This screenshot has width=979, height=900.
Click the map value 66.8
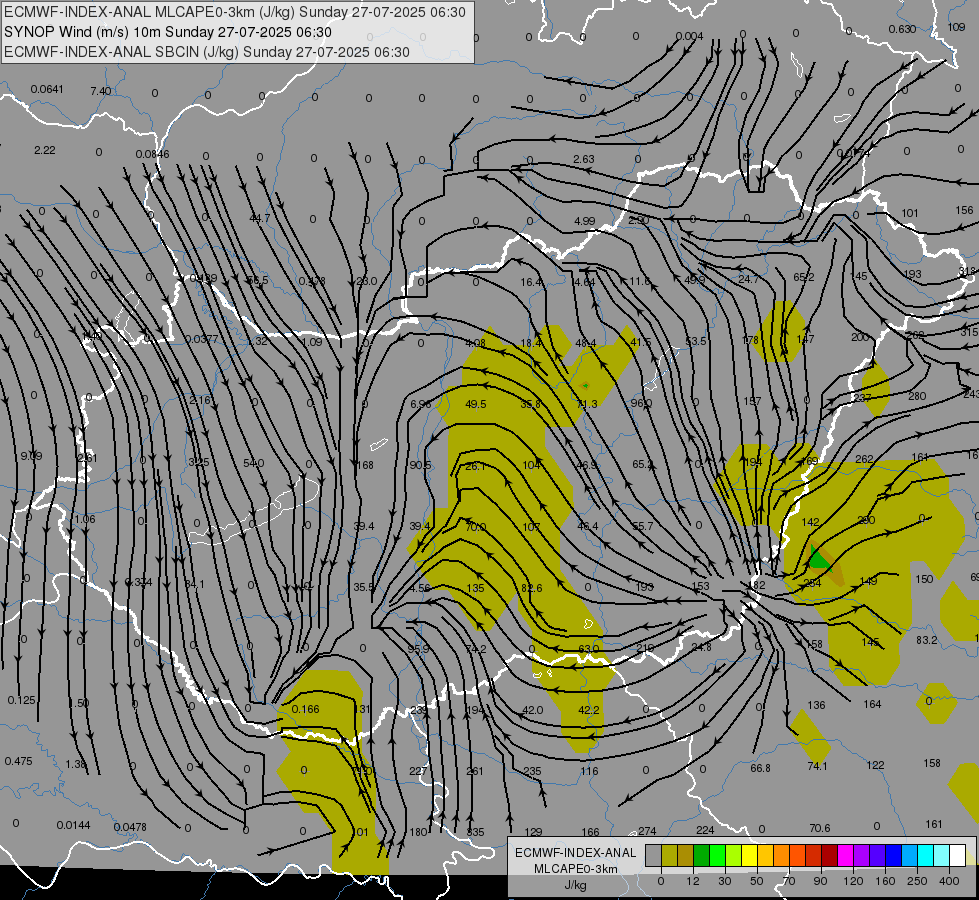[x=760, y=768]
